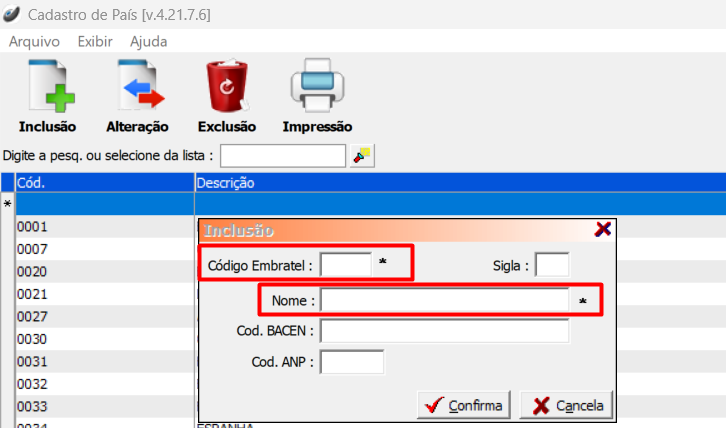Open the Arquivo menu
The image size is (726, 428).
(34, 42)
